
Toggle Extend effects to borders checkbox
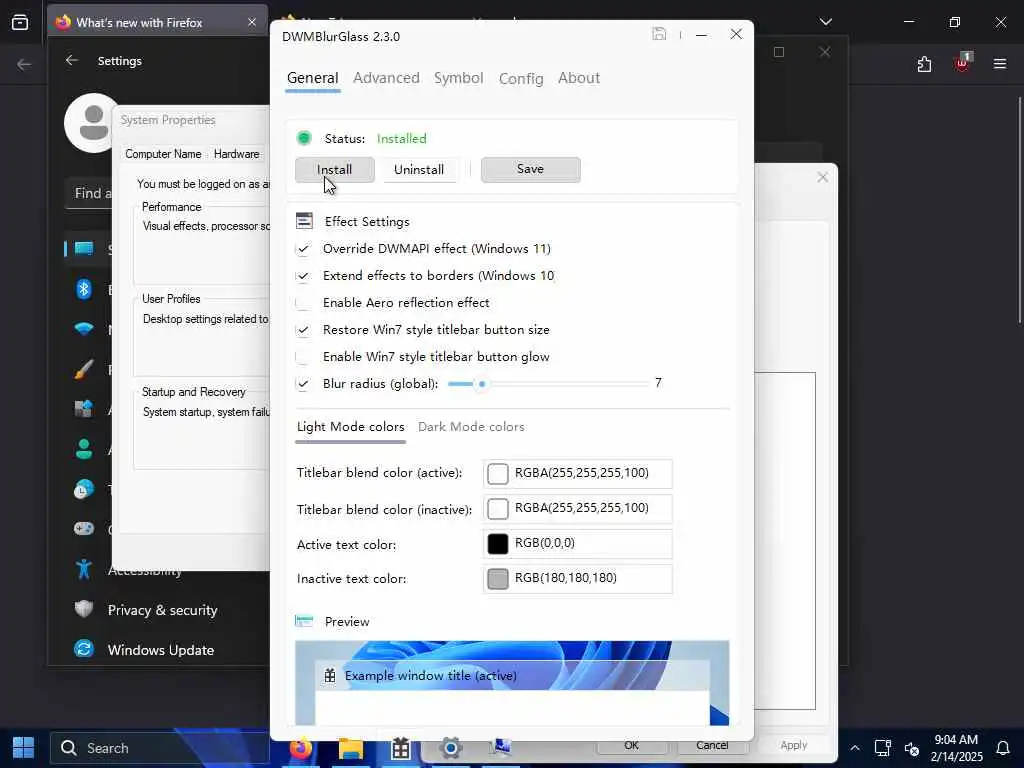pos(303,276)
